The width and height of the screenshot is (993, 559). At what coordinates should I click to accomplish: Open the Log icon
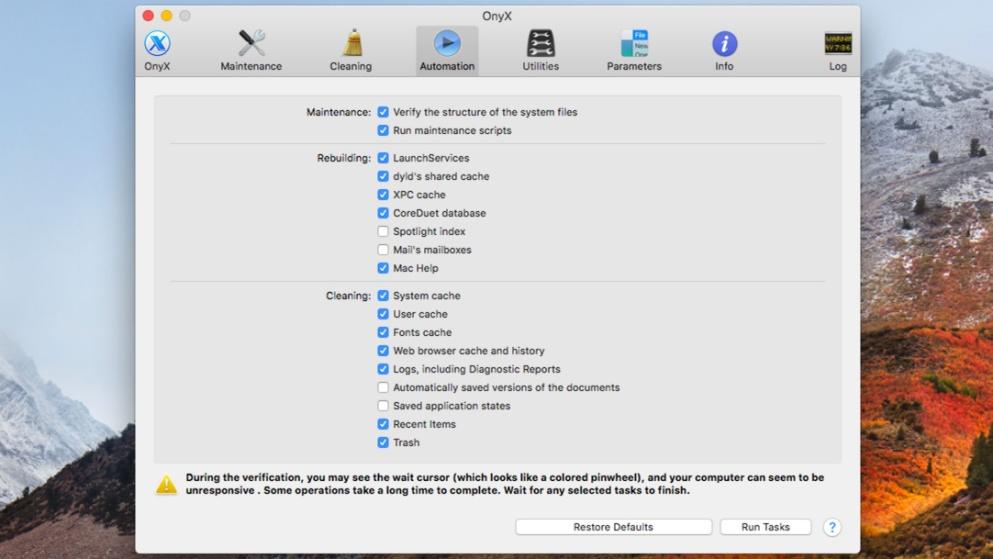point(838,44)
